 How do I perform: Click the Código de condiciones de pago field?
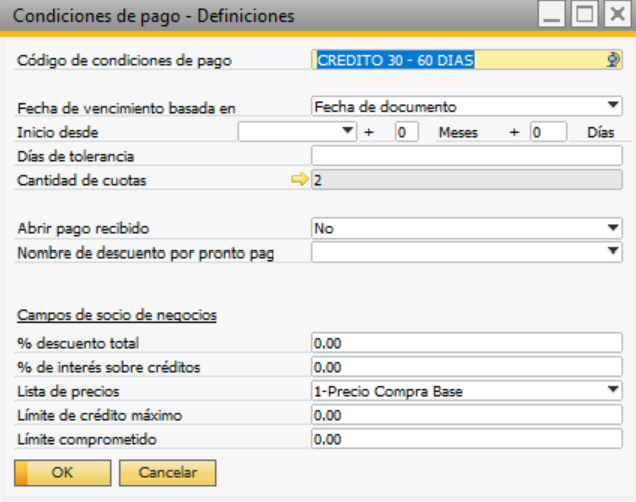(x=460, y=60)
